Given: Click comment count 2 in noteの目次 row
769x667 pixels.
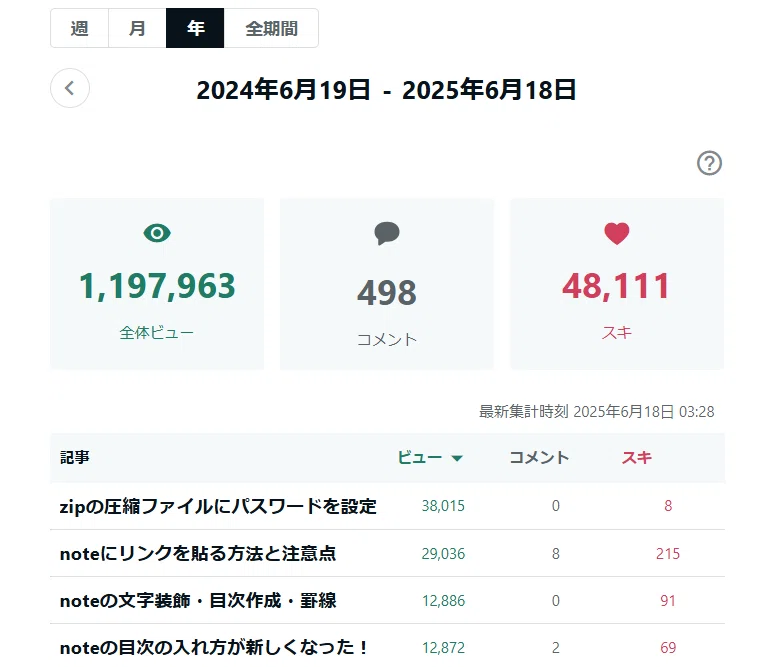Looking at the screenshot, I should pyautogui.click(x=556, y=648).
